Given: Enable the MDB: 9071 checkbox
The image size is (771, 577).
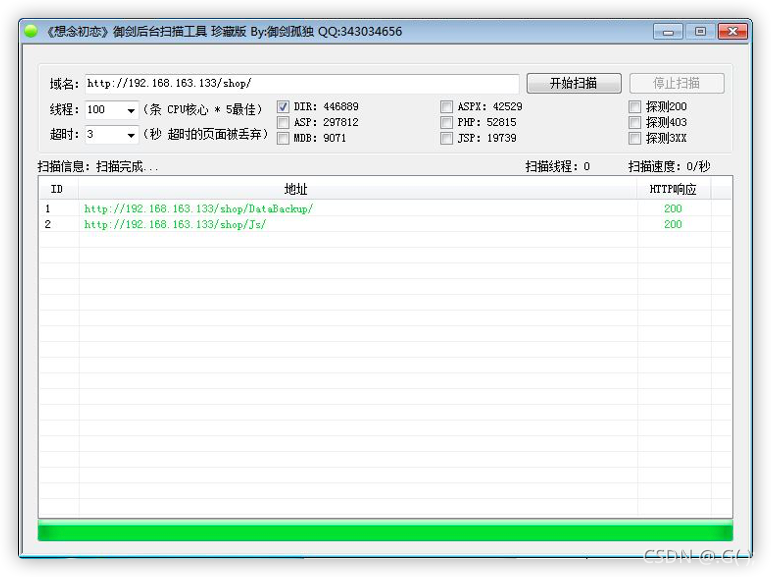Looking at the screenshot, I should (283, 138).
